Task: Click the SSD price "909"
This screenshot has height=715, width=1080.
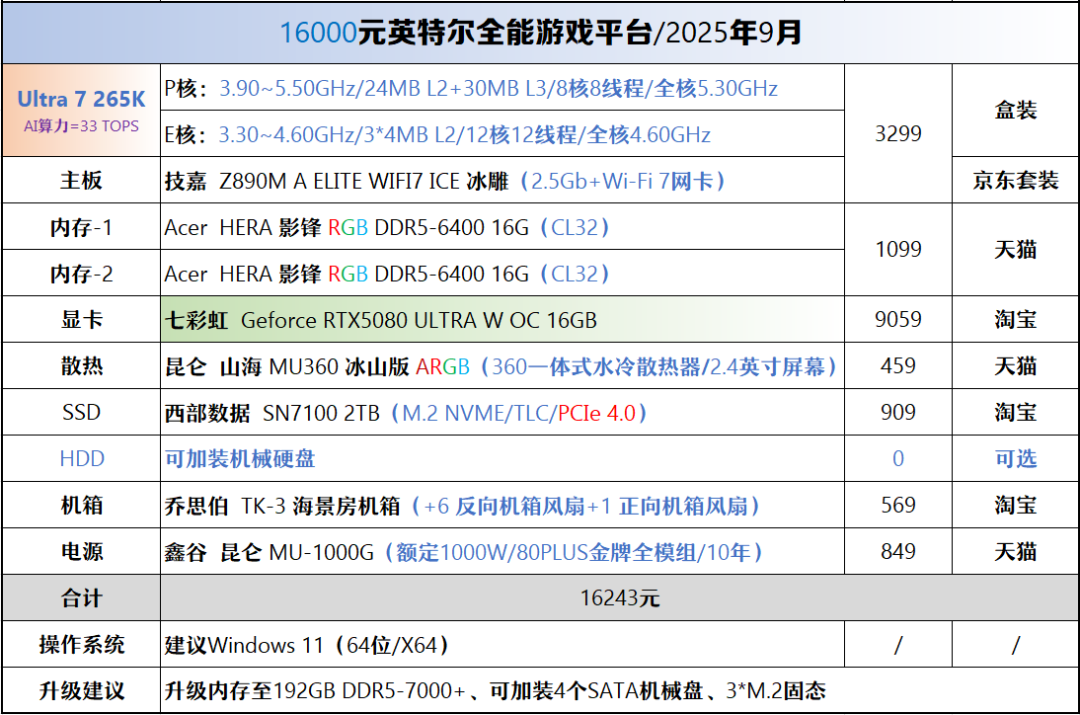Action: point(898,413)
